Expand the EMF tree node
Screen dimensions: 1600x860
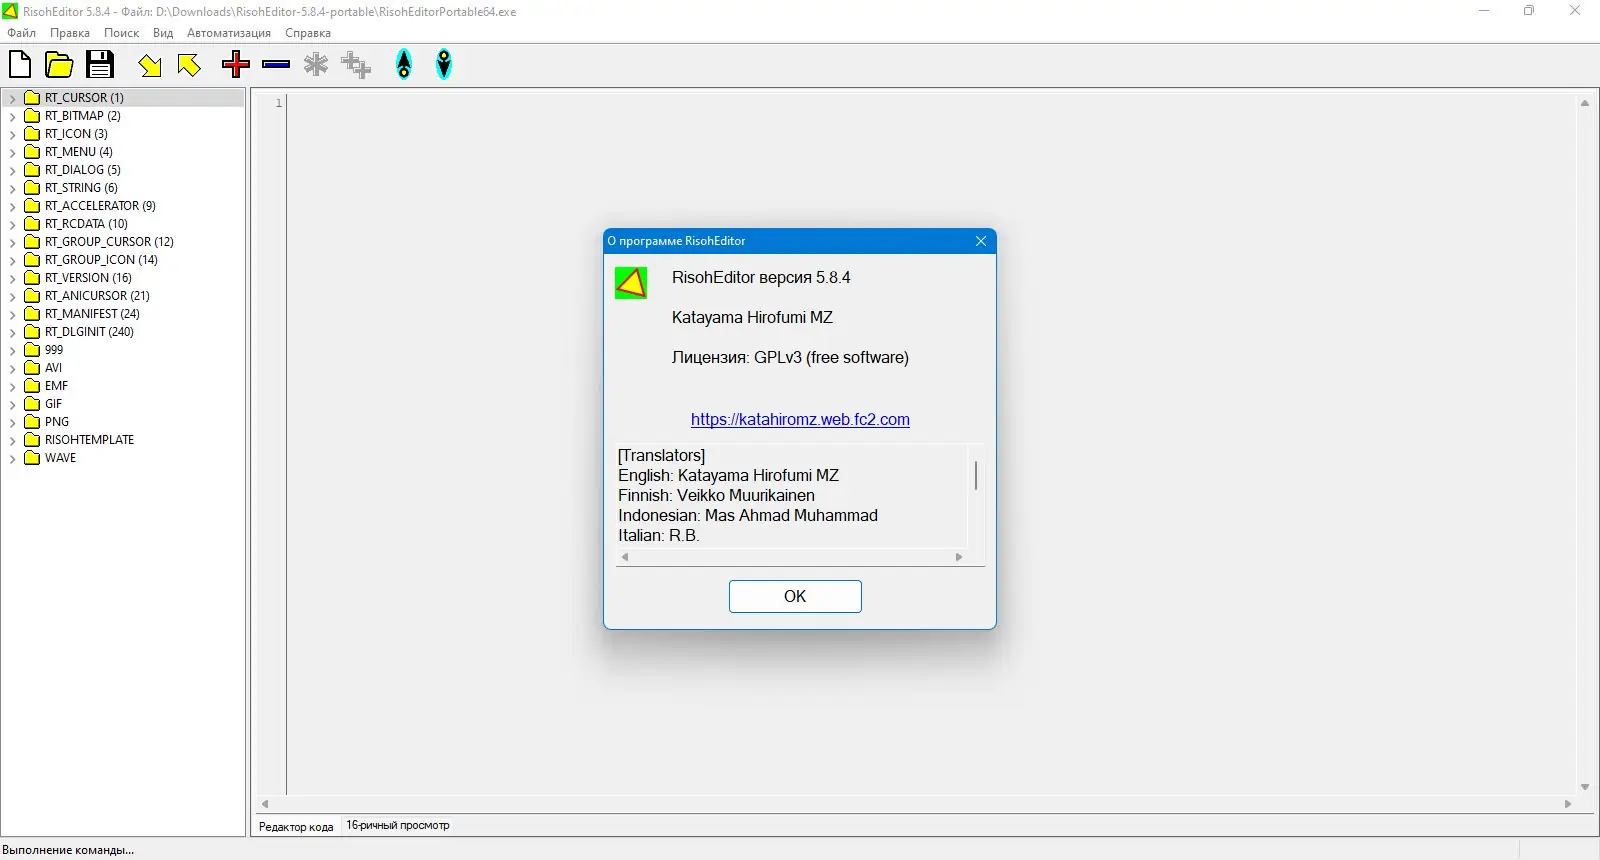12,386
